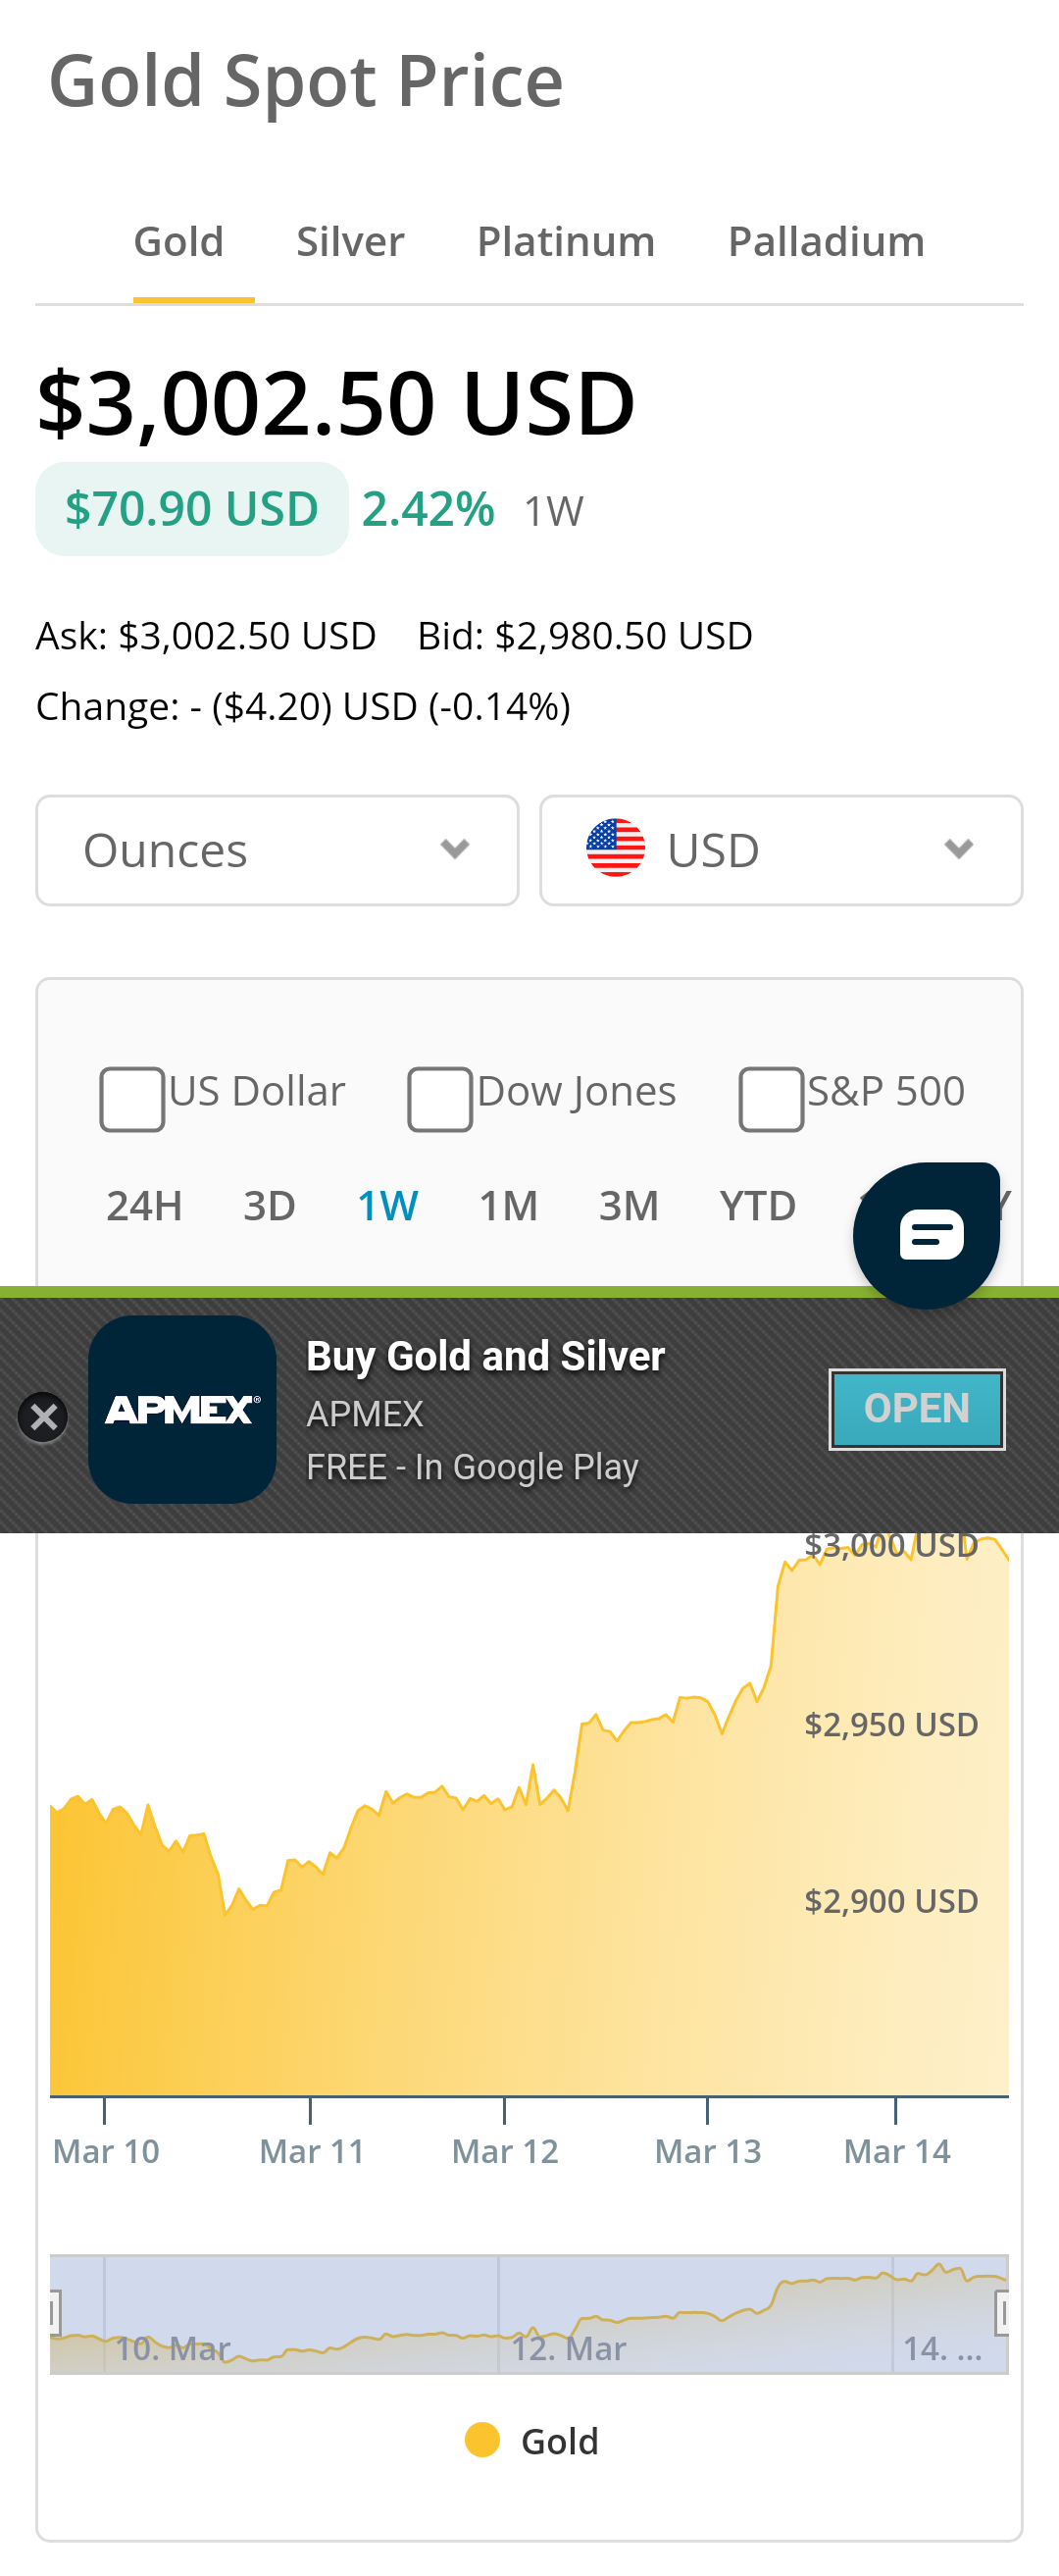Tap the APMEX app logo icon
Viewport: 1059px width, 2576px height.
point(182,1409)
